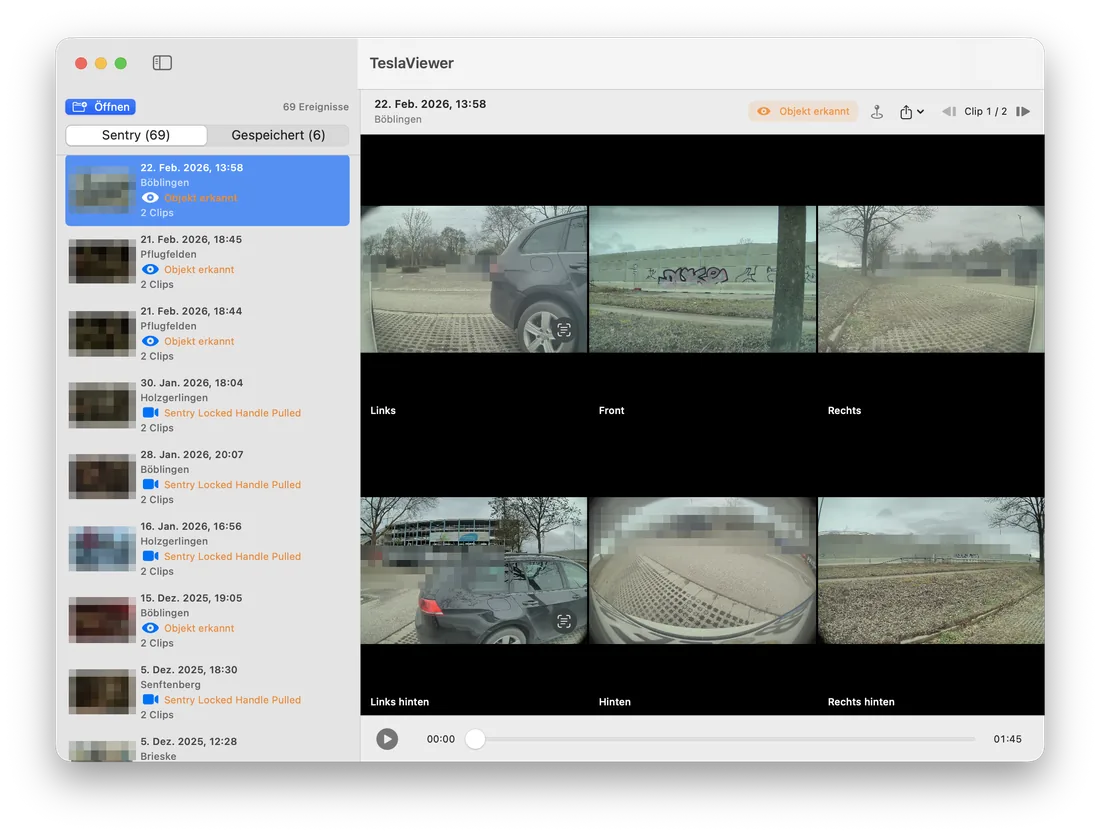The image size is (1100, 835).
Task: Select the 28. Jan. 2026, 20:07 event
Action: [x=207, y=476]
